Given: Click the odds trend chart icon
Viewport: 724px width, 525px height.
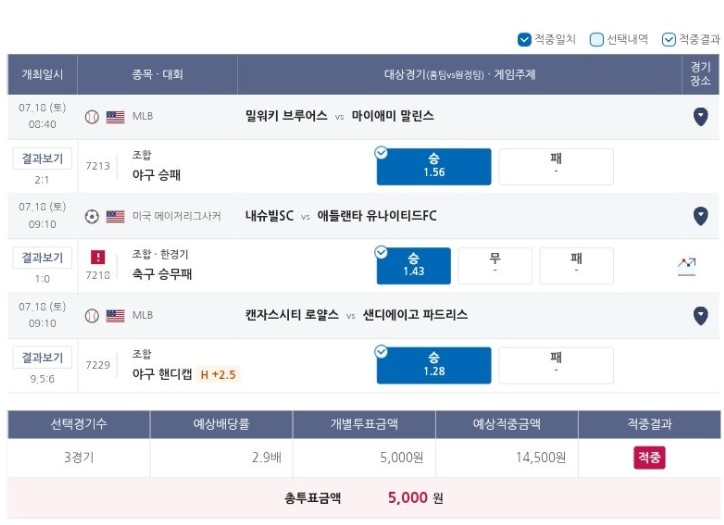Looking at the screenshot, I should click(687, 266).
